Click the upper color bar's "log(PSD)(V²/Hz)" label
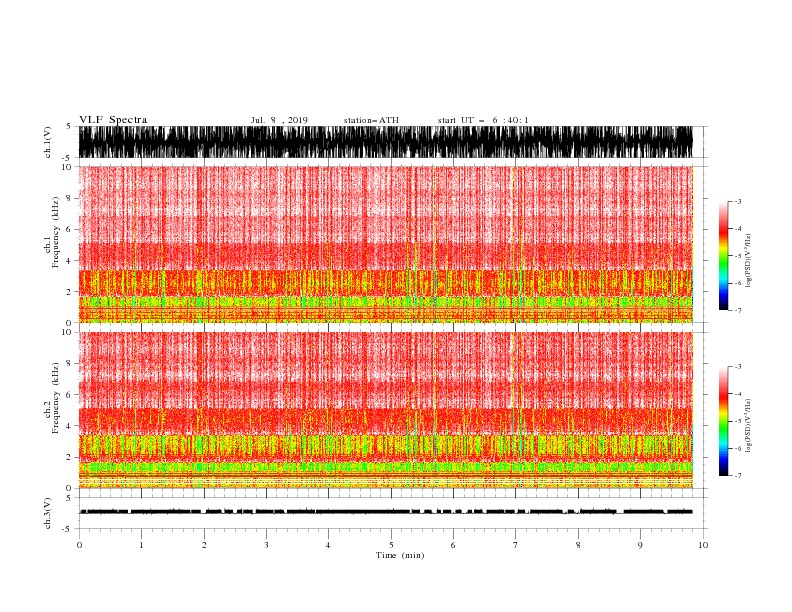This screenshot has width=792, height=612. click(749, 261)
